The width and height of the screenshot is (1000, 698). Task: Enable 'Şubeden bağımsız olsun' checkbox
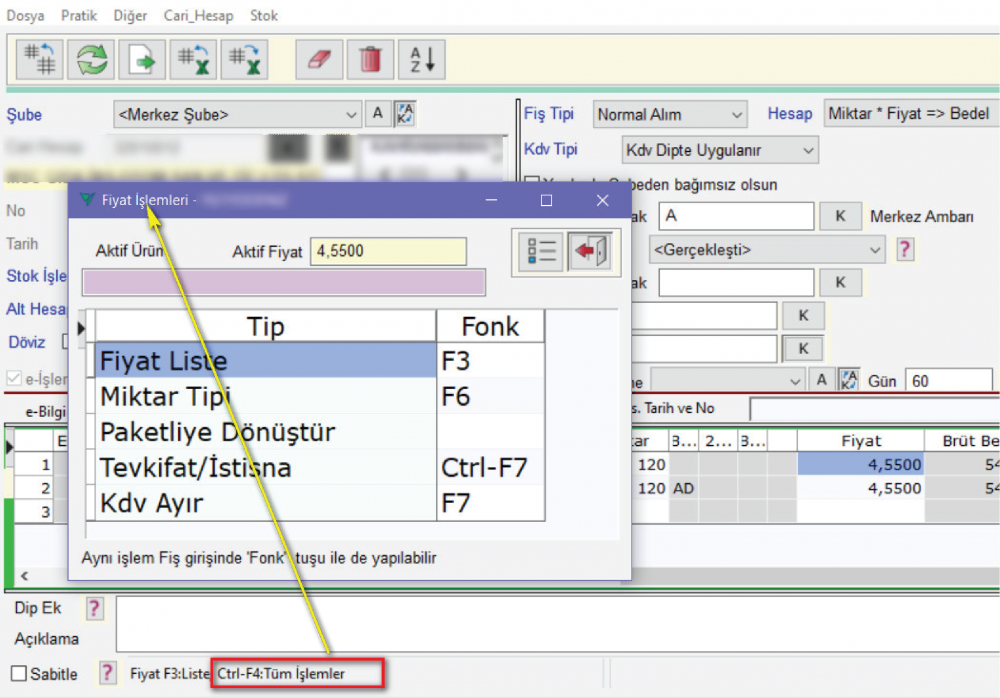(532, 184)
